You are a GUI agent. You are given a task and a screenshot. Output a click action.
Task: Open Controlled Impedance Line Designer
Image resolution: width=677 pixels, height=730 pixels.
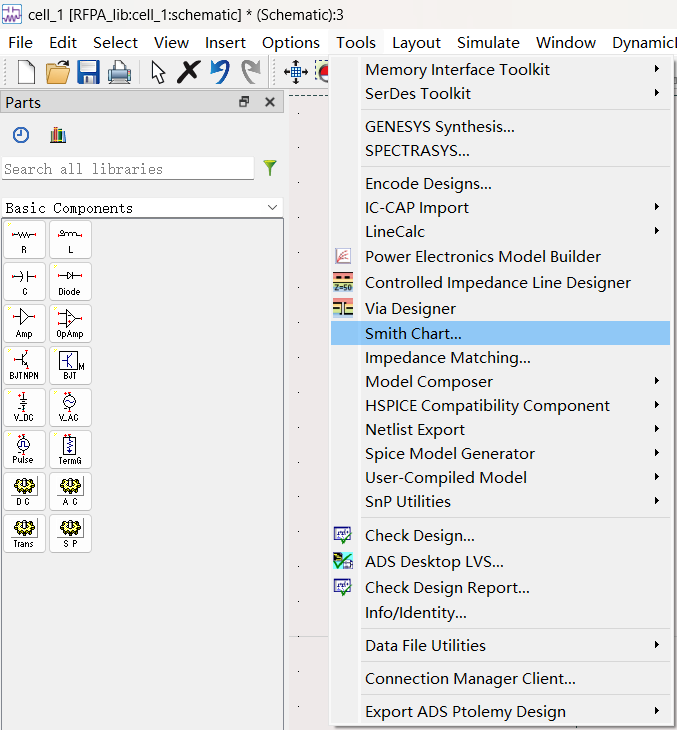click(x=501, y=283)
